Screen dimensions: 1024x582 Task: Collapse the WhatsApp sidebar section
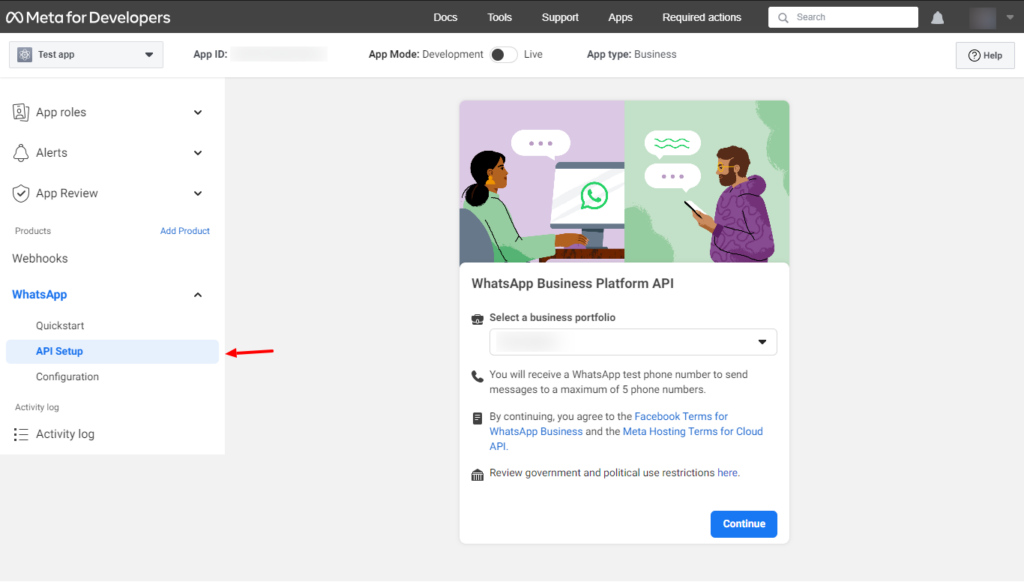pyautogui.click(x=197, y=295)
